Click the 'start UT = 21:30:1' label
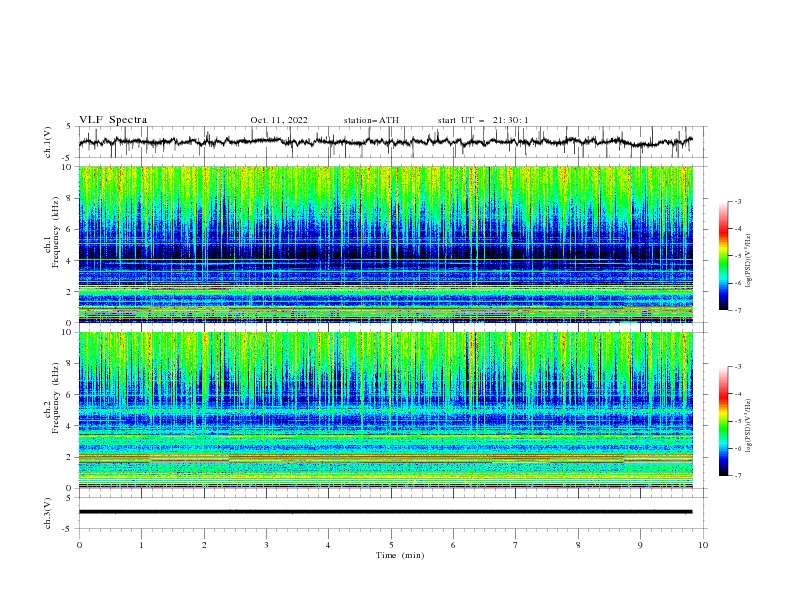The image size is (792, 612). pos(483,120)
